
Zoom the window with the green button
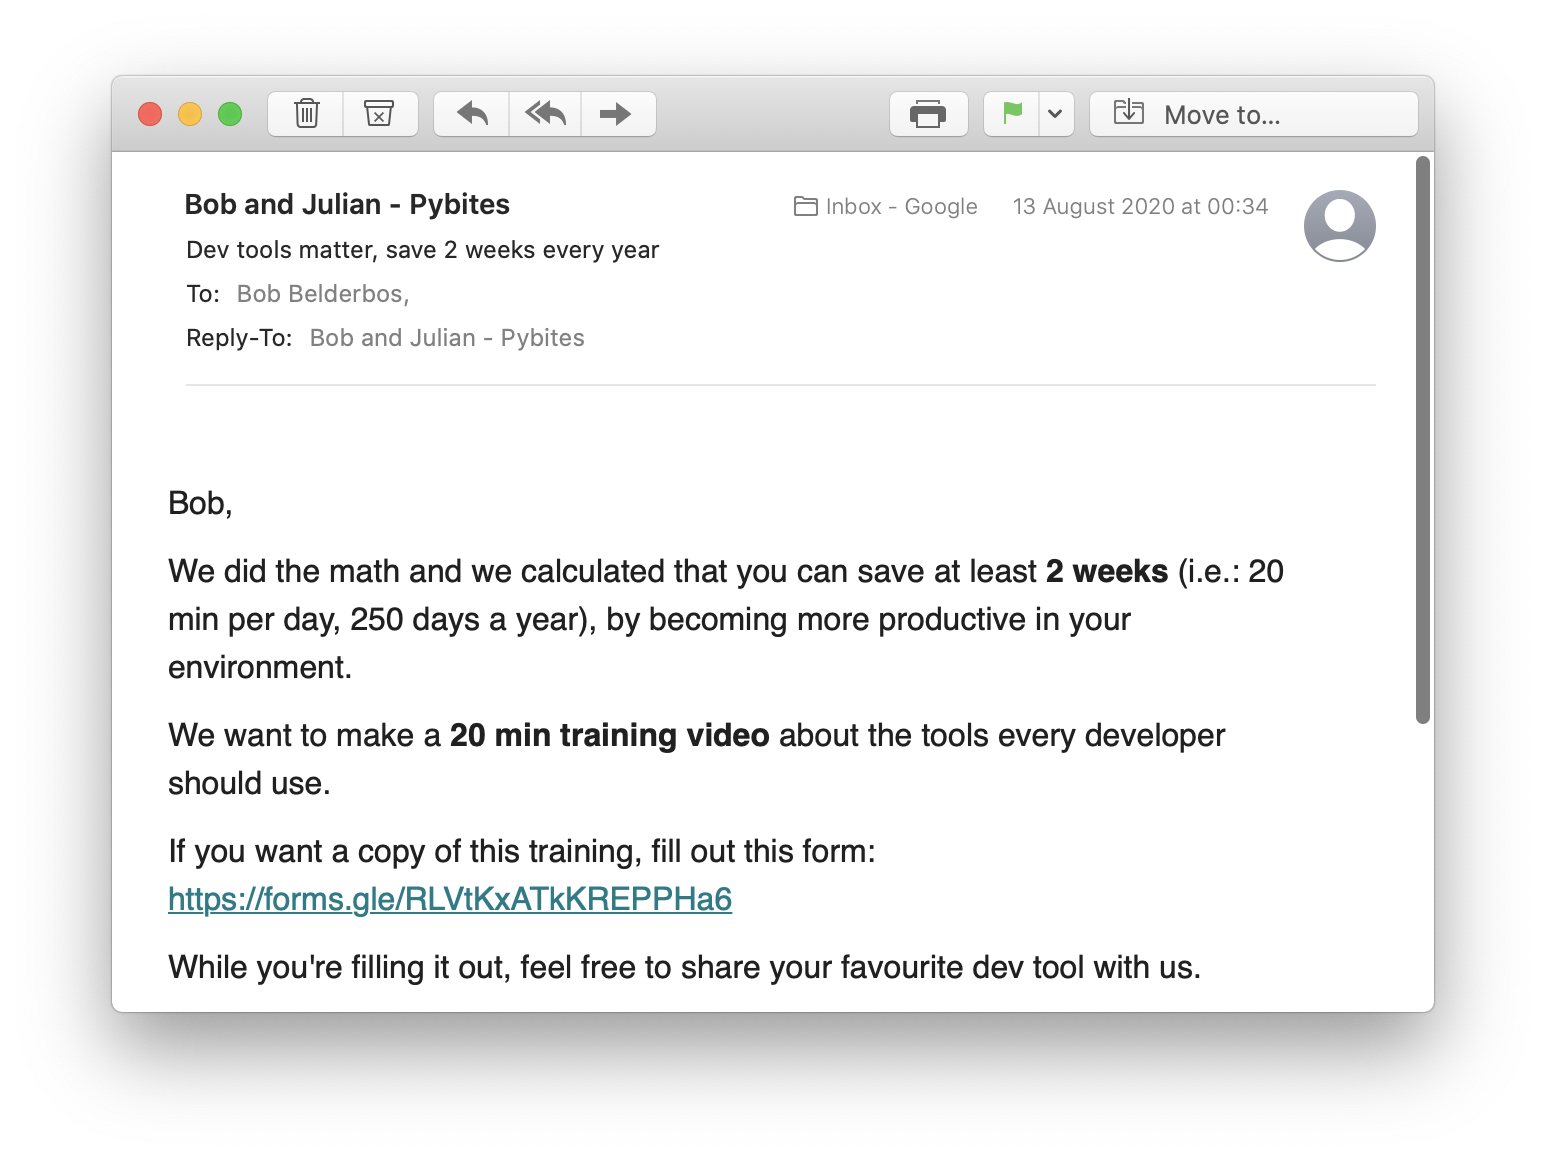pyautogui.click(x=230, y=114)
